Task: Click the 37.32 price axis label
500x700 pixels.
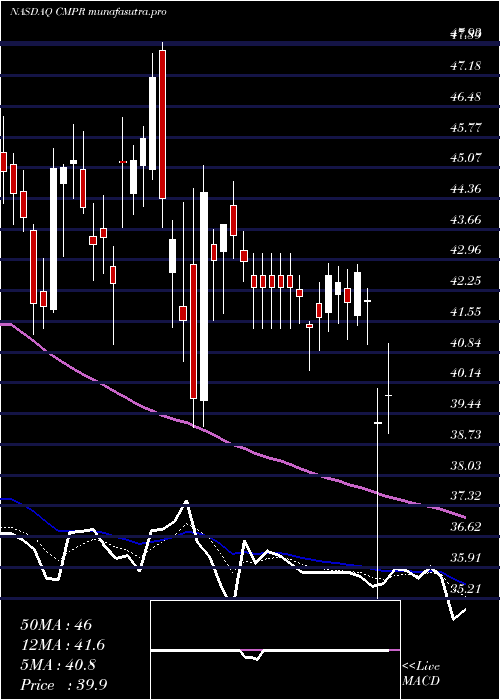Action: pos(466,496)
